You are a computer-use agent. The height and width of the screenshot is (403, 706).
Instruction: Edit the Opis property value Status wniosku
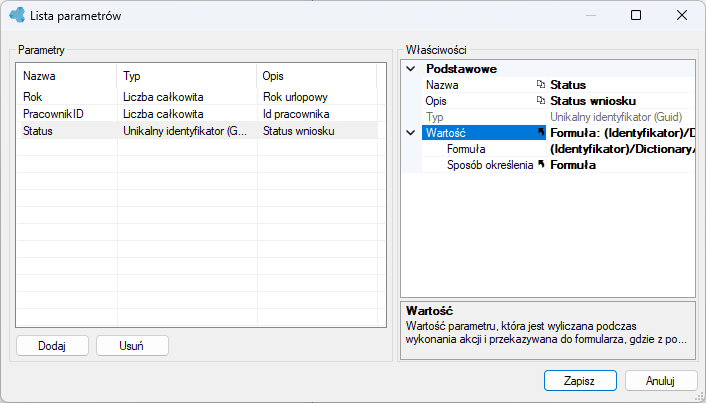coord(621,101)
